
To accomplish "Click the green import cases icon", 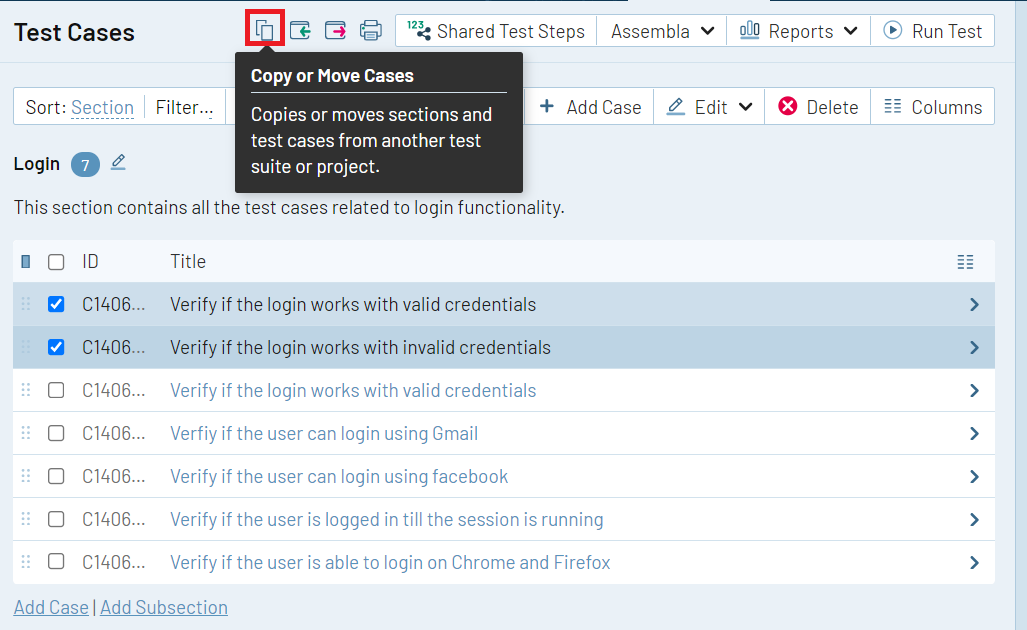I will [x=300, y=31].
